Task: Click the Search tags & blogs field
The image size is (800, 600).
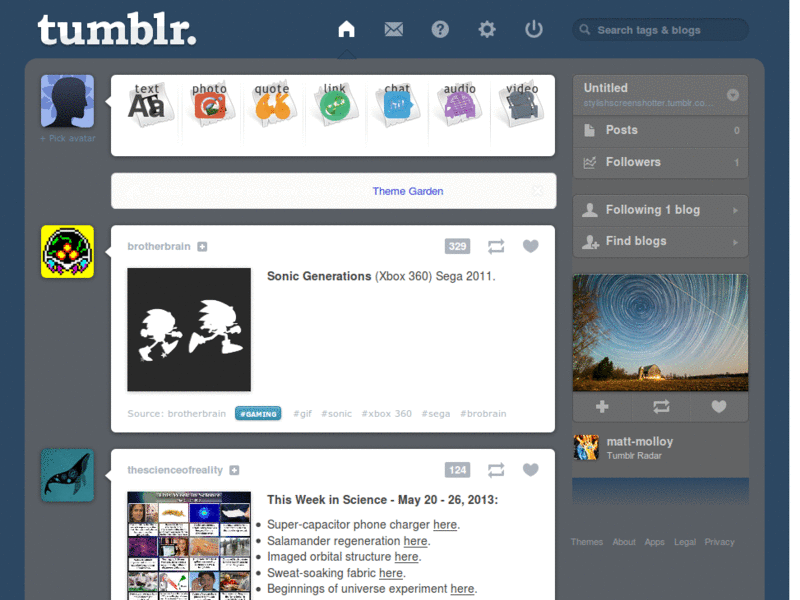Action: coord(661,30)
